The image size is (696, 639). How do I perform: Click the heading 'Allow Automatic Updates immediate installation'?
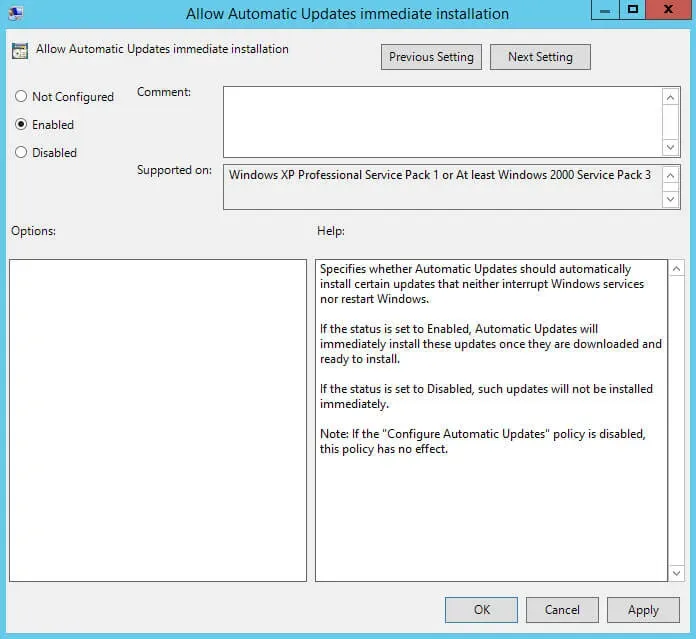pos(162,49)
